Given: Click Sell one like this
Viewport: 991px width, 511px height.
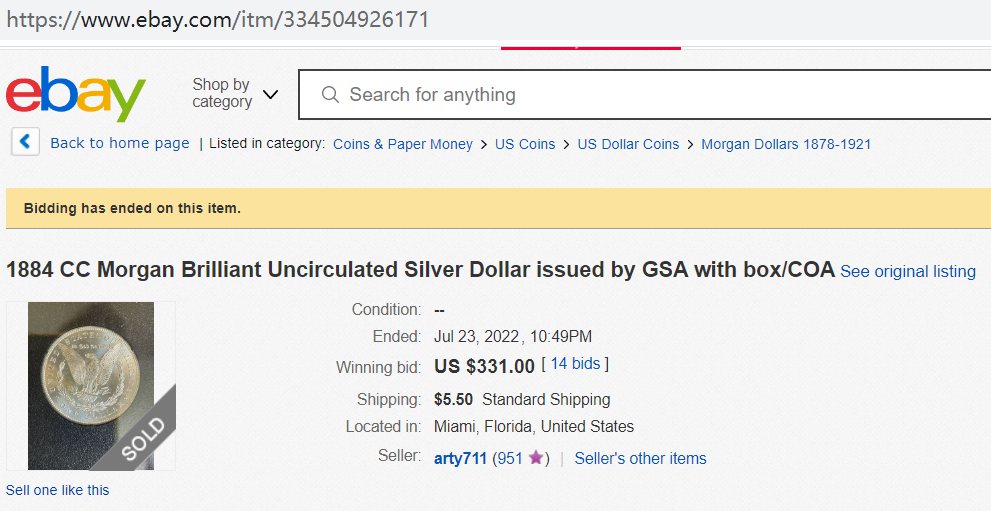Looking at the screenshot, I should (58, 490).
